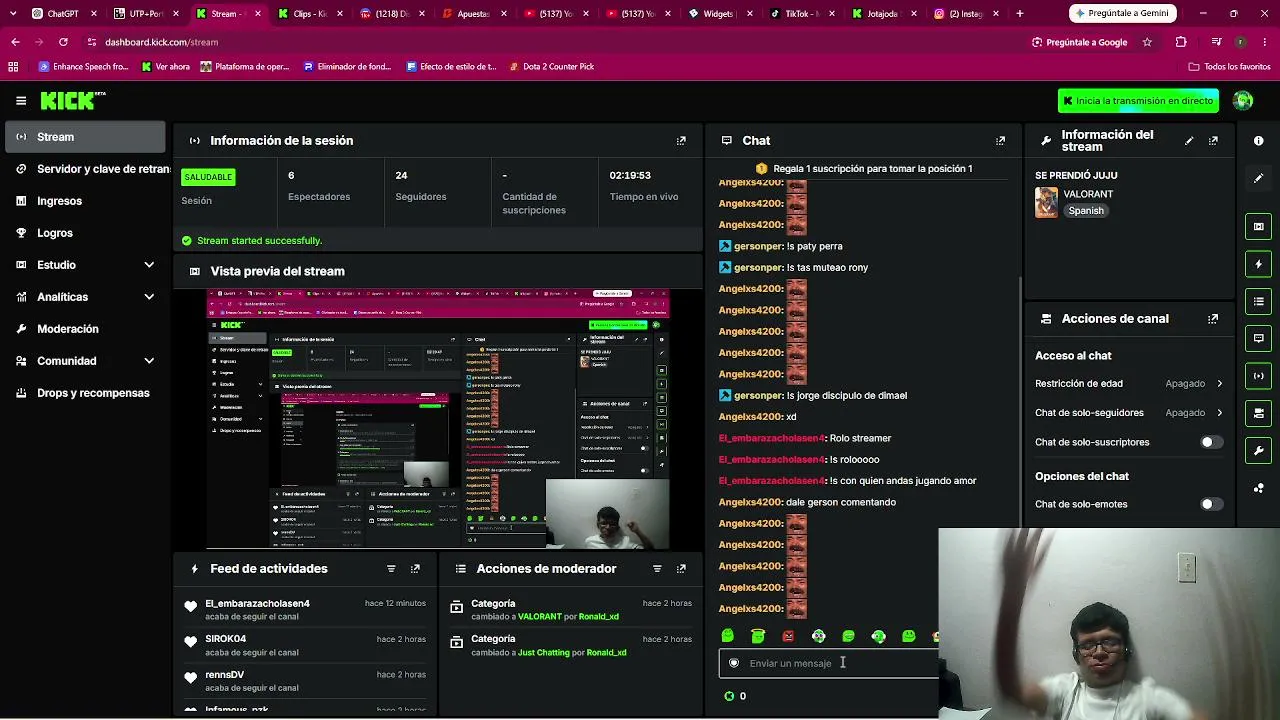The height and width of the screenshot is (720, 1280).
Task: Open emote picker inside message box
Action: (734, 663)
